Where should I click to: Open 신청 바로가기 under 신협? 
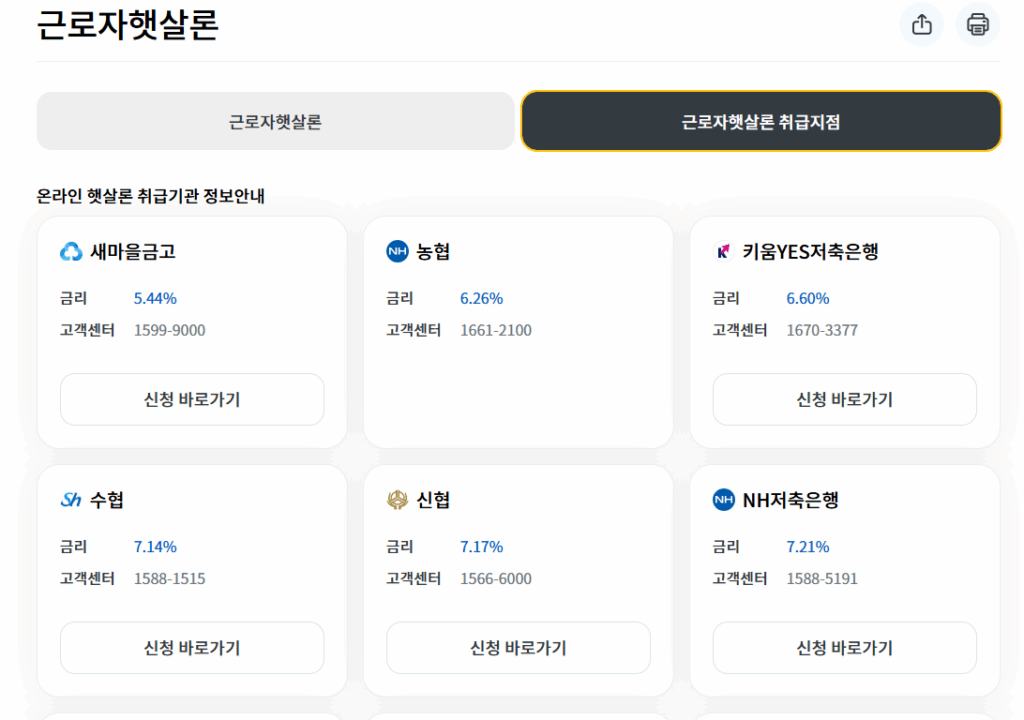pos(518,648)
